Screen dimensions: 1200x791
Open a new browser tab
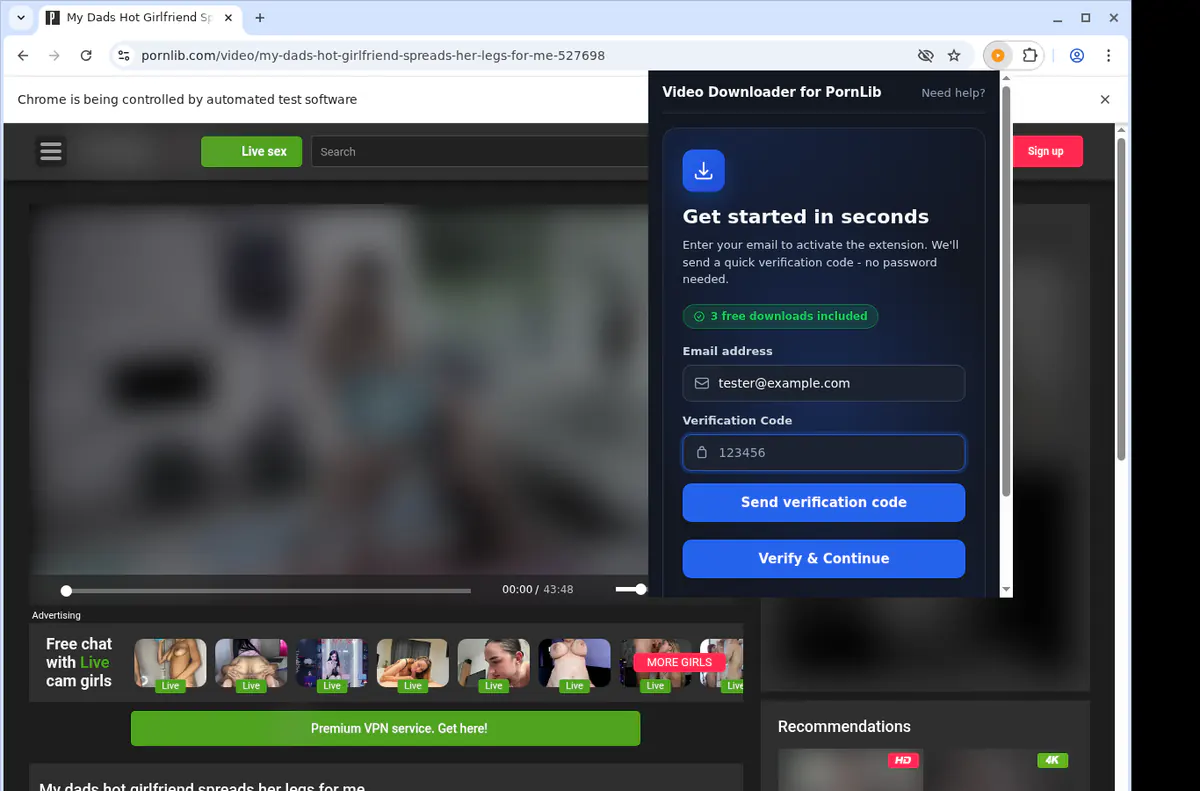tap(260, 18)
